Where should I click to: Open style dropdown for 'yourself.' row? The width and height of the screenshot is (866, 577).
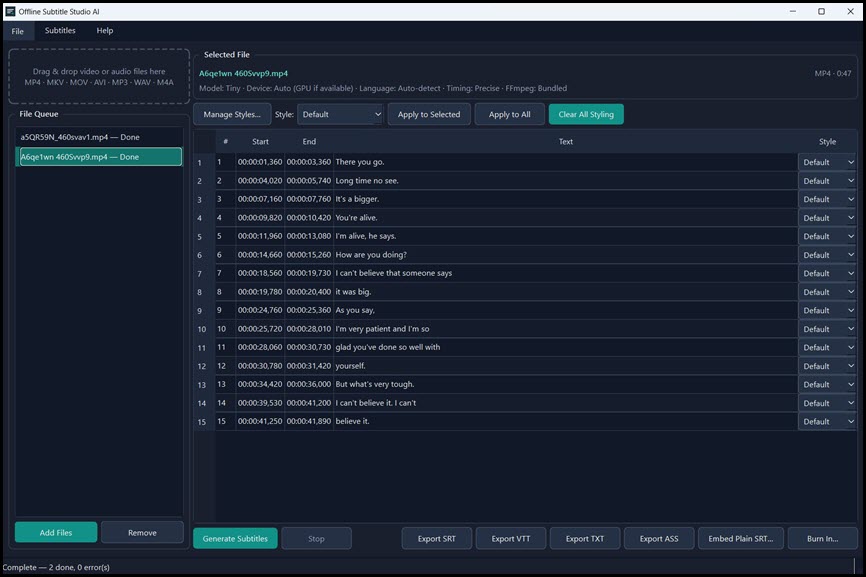tap(827, 366)
